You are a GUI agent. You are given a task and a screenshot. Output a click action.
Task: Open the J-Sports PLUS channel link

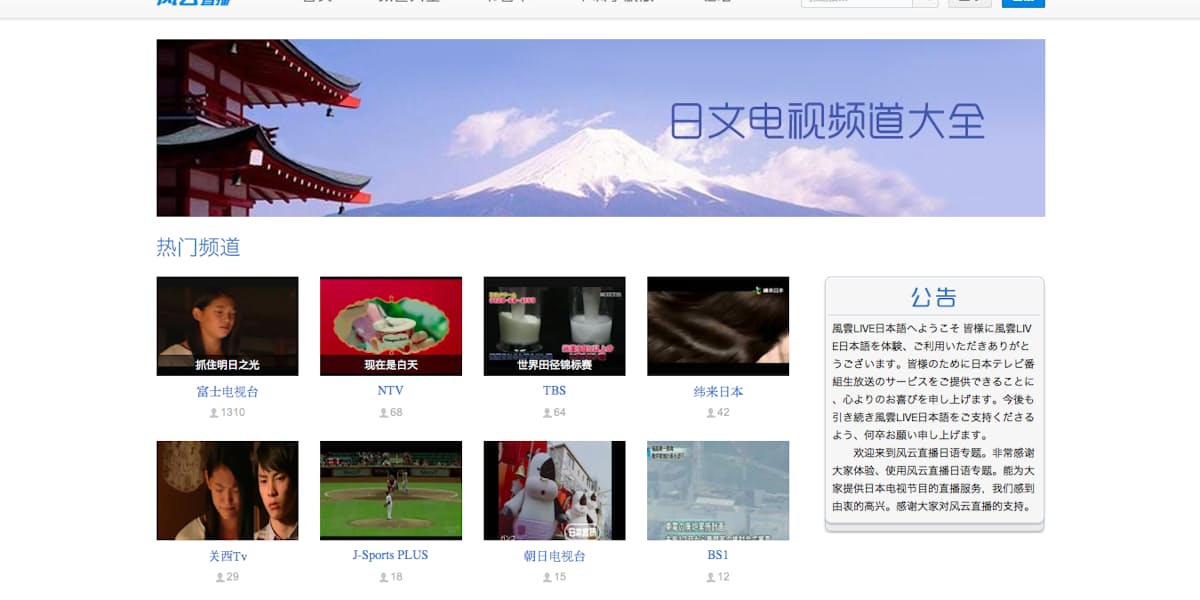click(x=391, y=555)
